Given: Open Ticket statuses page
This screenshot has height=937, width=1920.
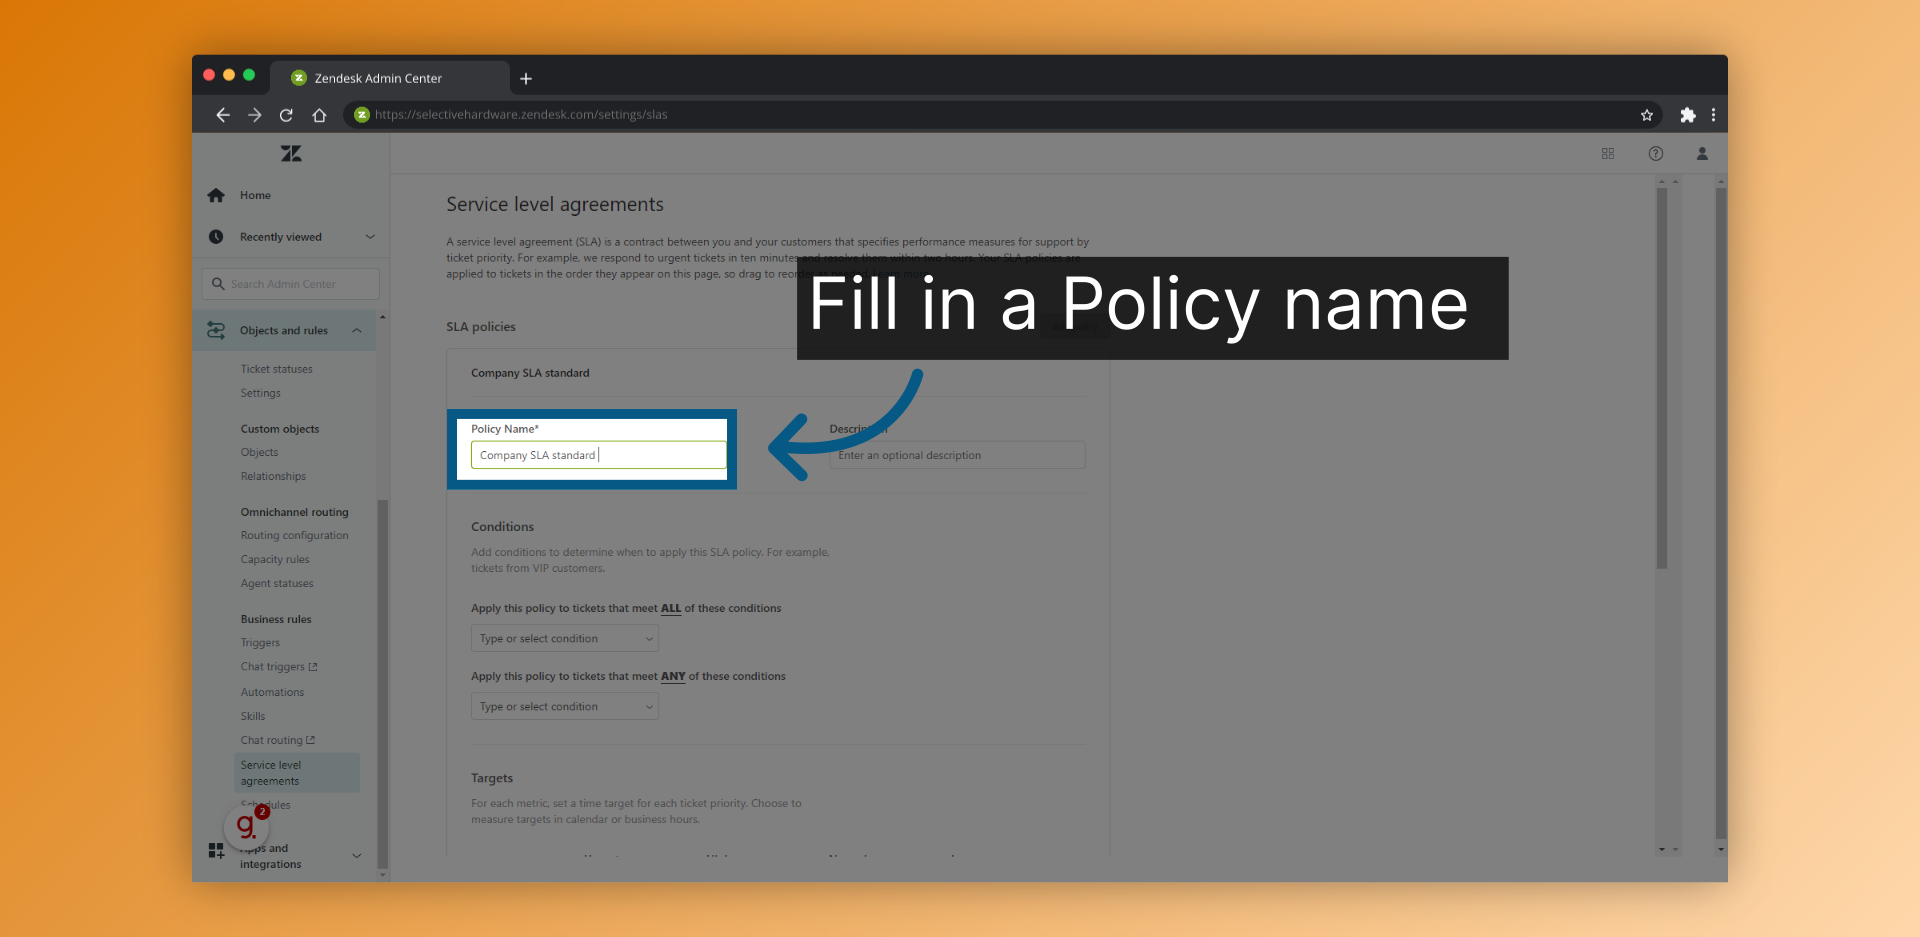Looking at the screenshot, I should coord(277,369).
